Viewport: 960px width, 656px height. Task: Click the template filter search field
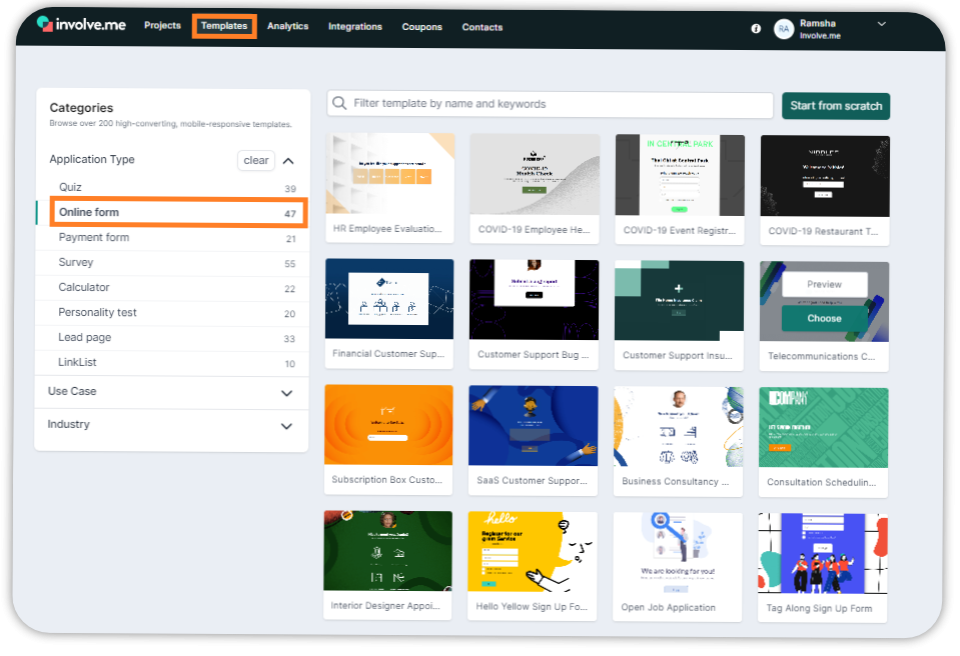pyautogui.click(x=550, y=105)
